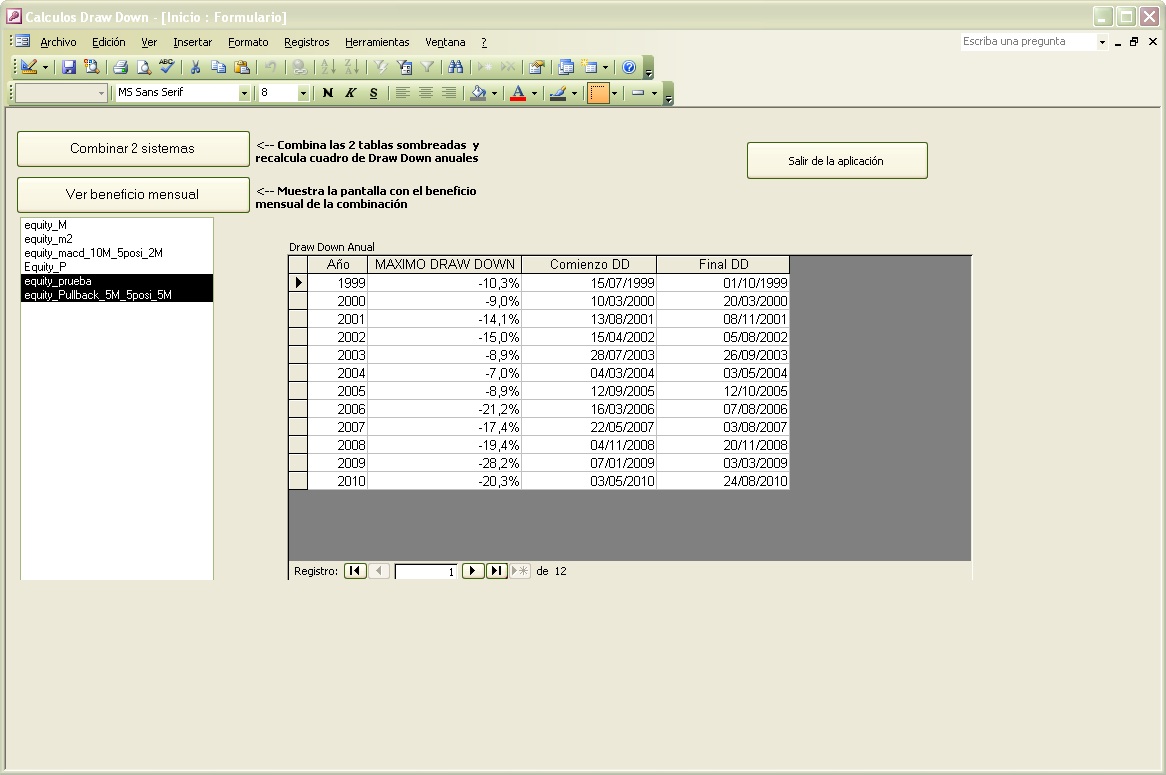Open the font color dropdown arrow
The image size is (1166, 775).
pos(534,93)
